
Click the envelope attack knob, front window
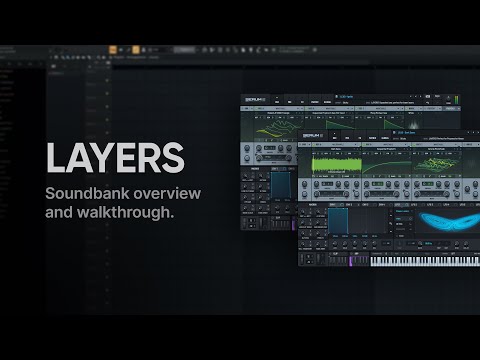coord(335,244)
